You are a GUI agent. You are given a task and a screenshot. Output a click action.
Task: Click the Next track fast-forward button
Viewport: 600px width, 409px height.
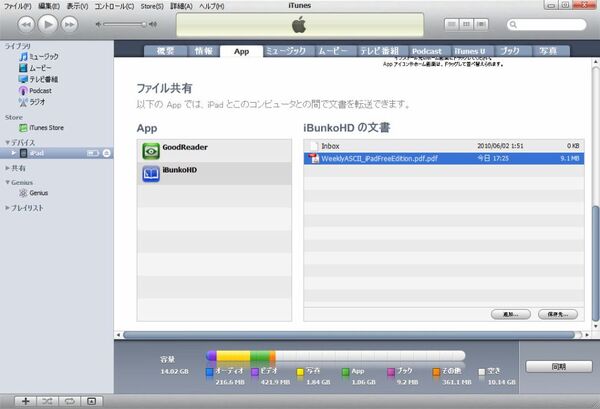point(70,24)
